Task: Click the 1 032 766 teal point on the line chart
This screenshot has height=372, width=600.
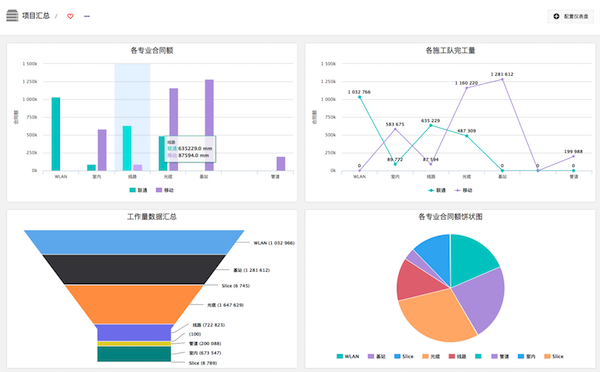Action: [x=359, y=97]
